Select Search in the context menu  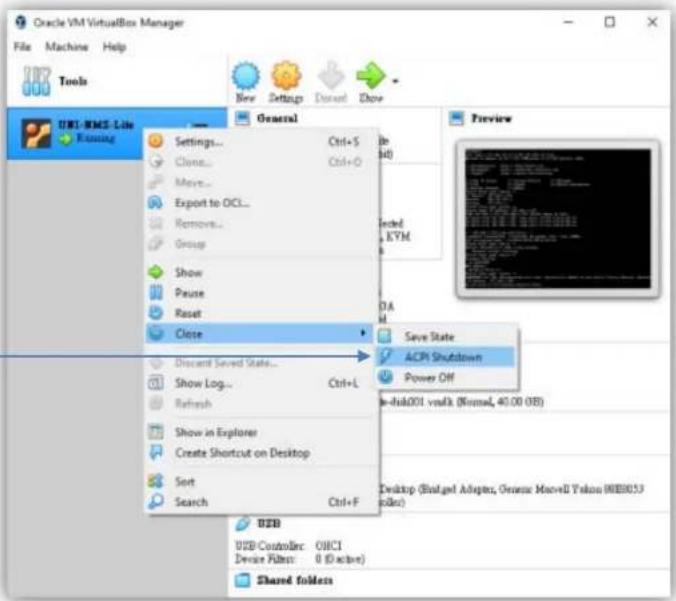click(260, 502)
